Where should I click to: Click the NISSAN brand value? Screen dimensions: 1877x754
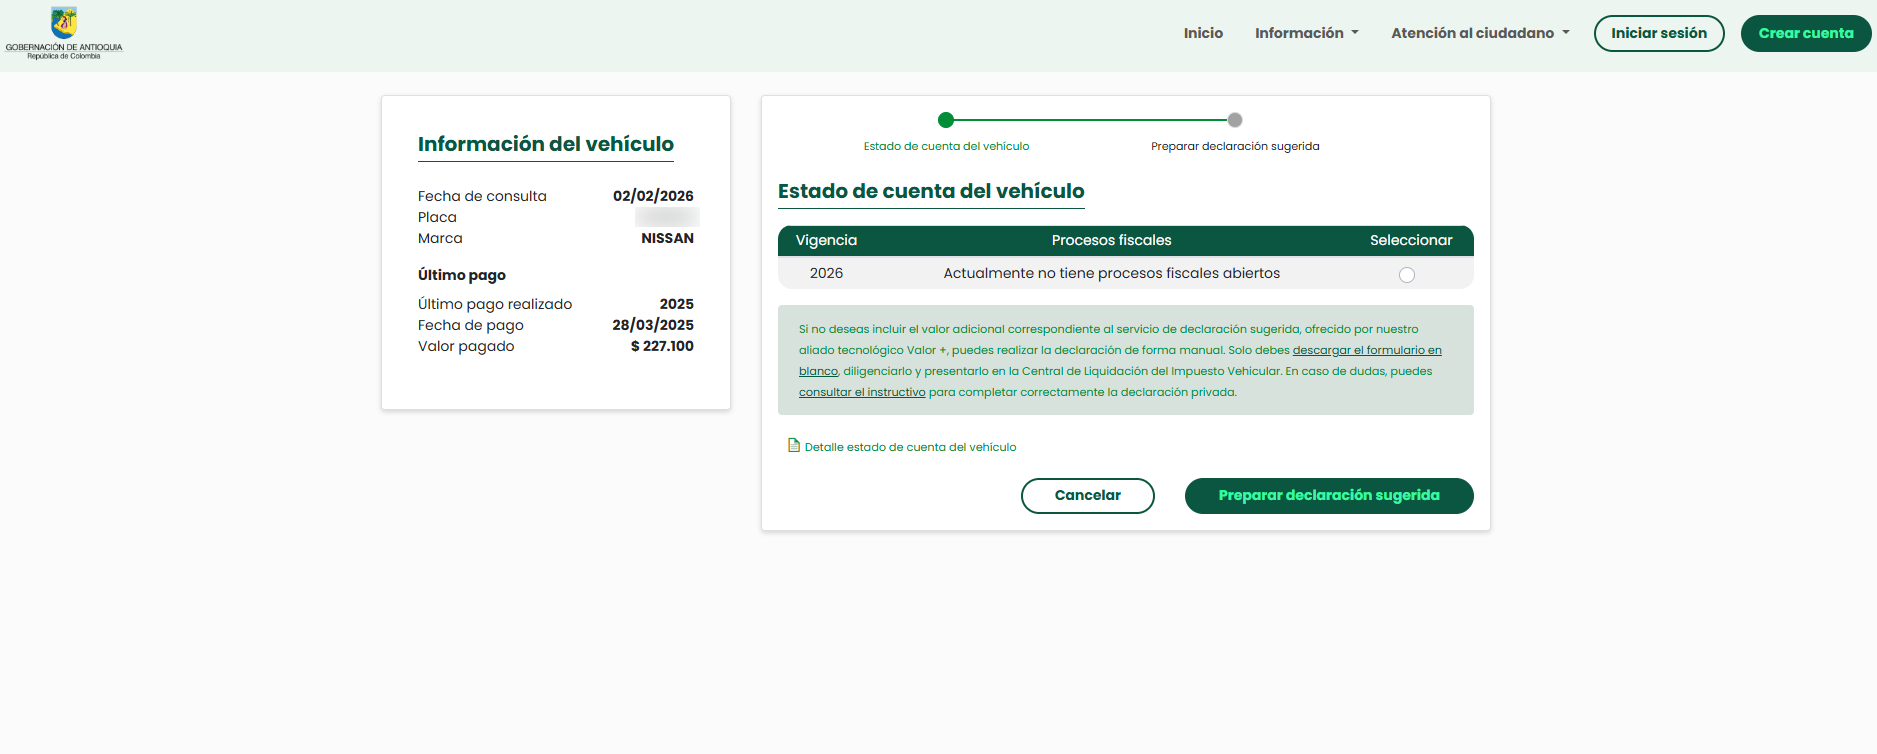click(x=667, y=238)
